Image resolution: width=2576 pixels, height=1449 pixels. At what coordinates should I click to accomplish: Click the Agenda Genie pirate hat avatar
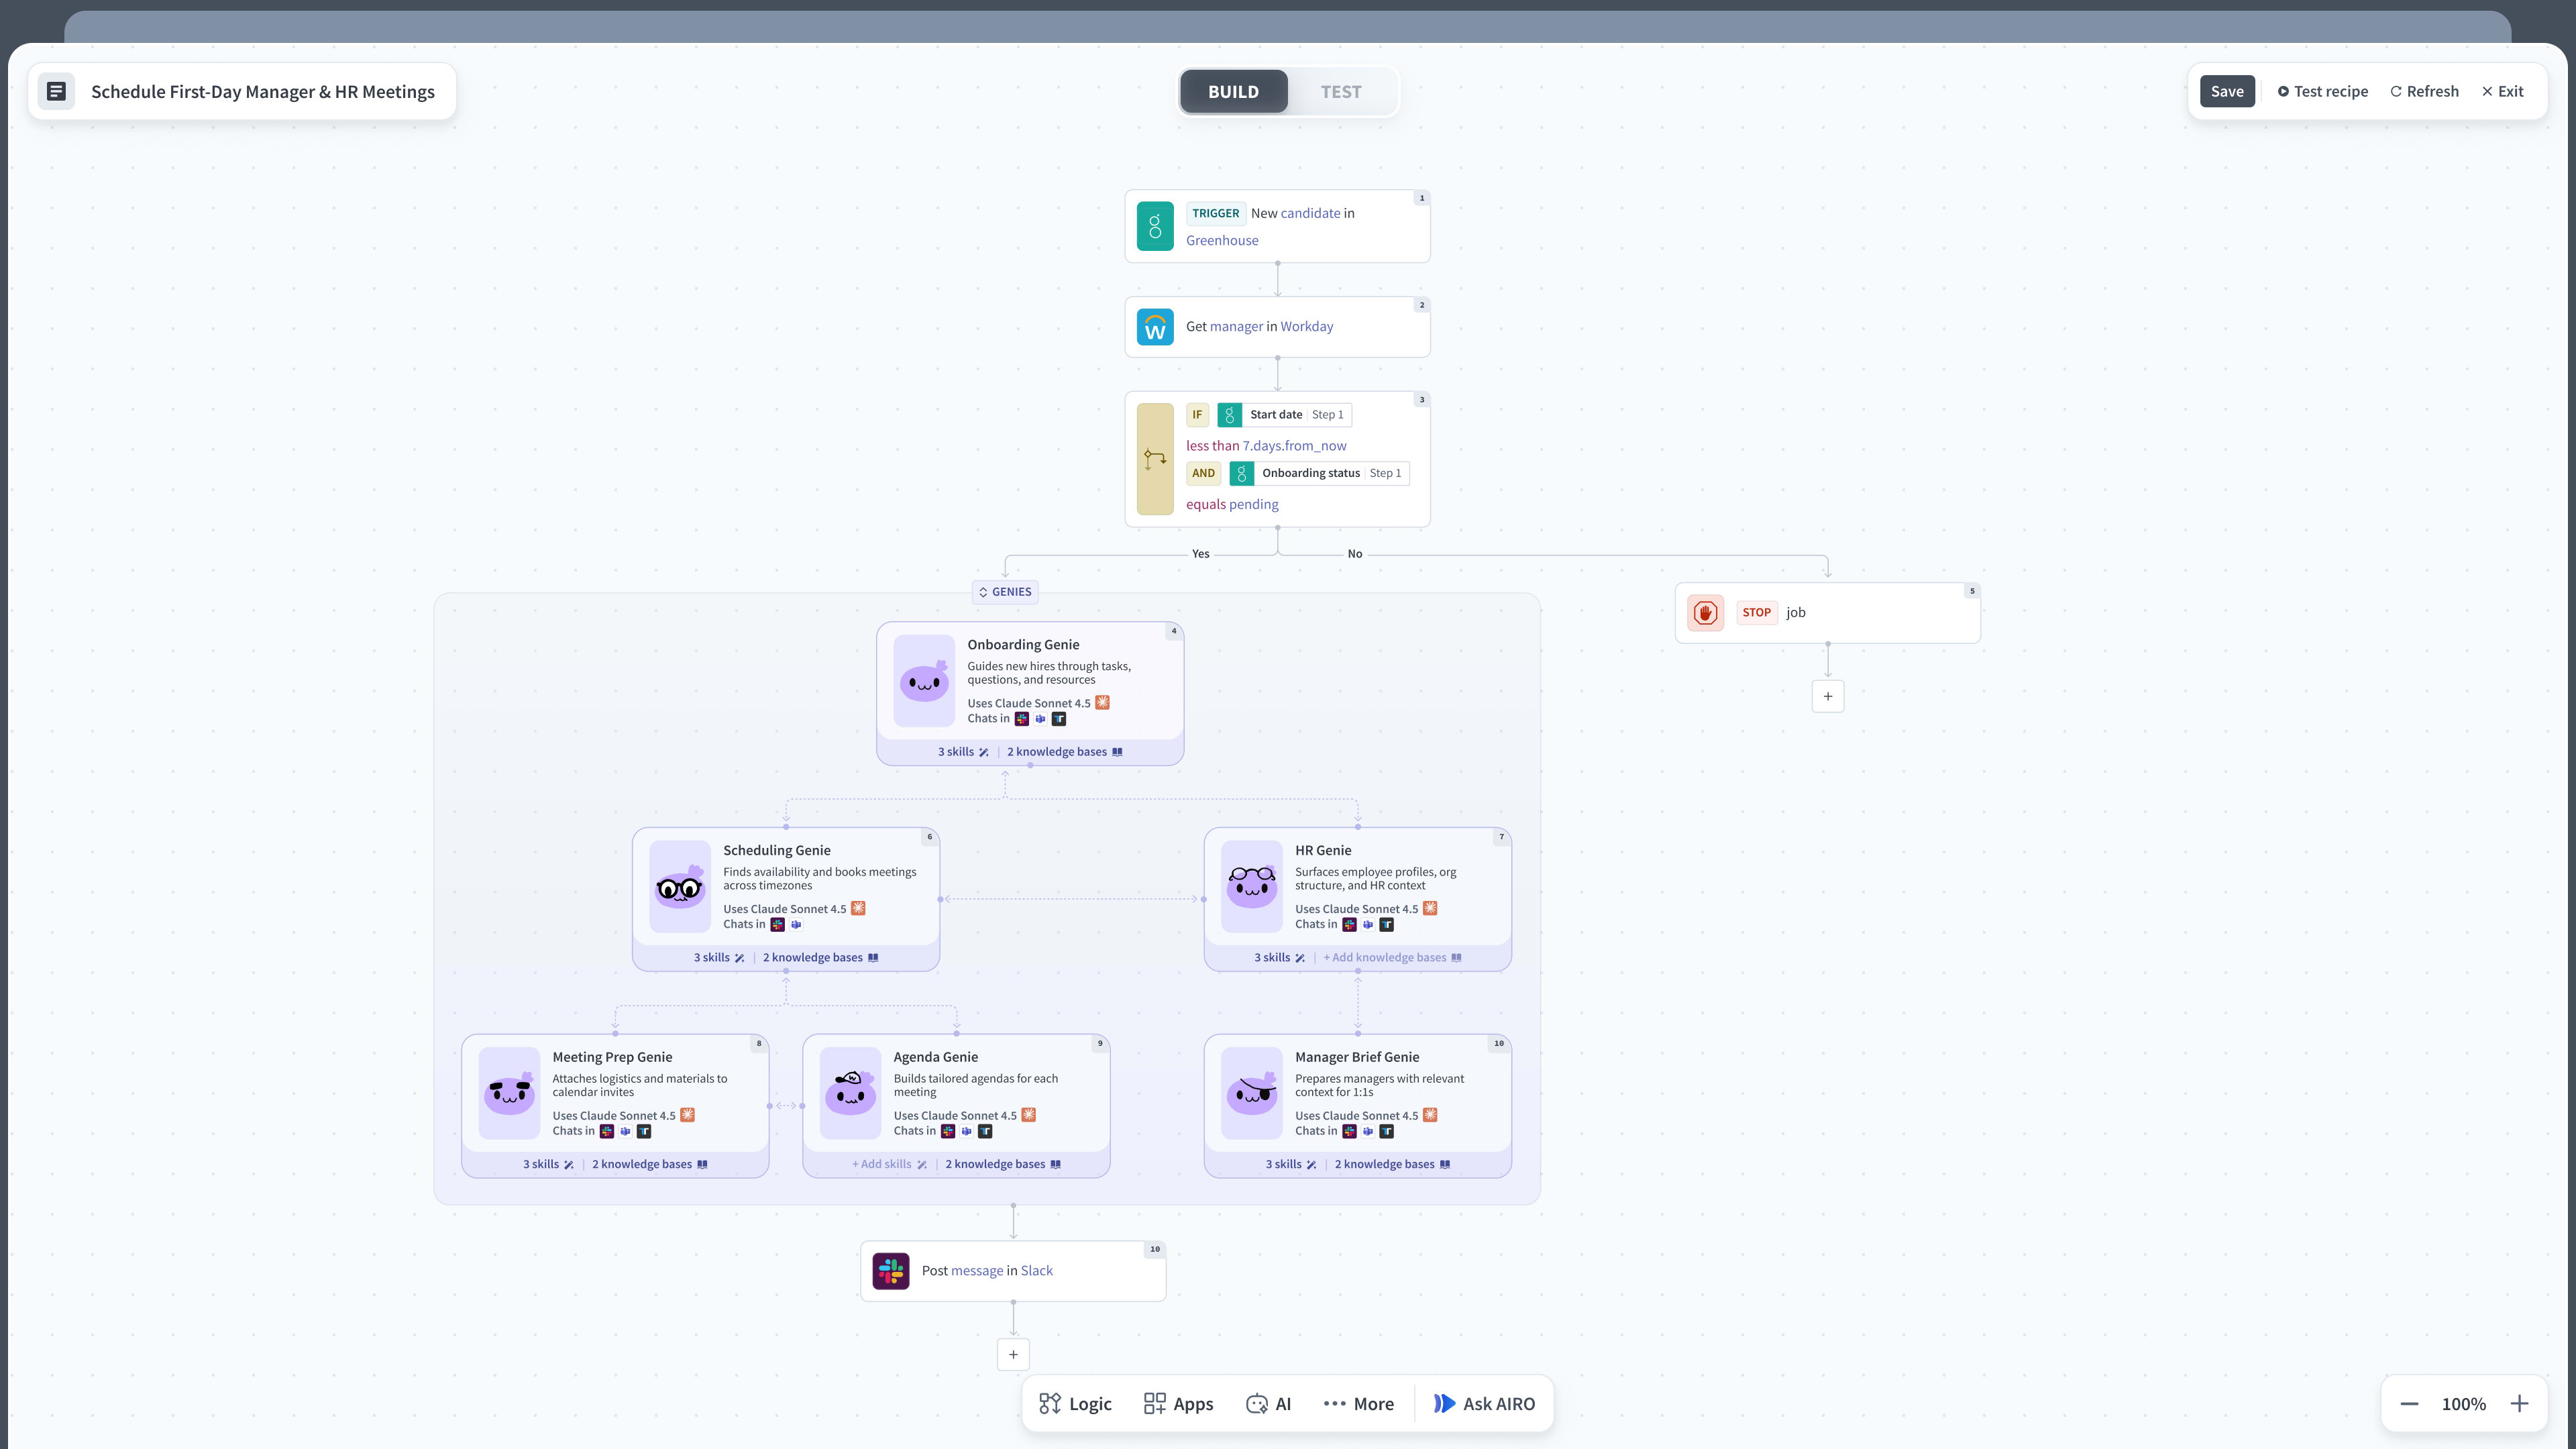(850, 1093)
